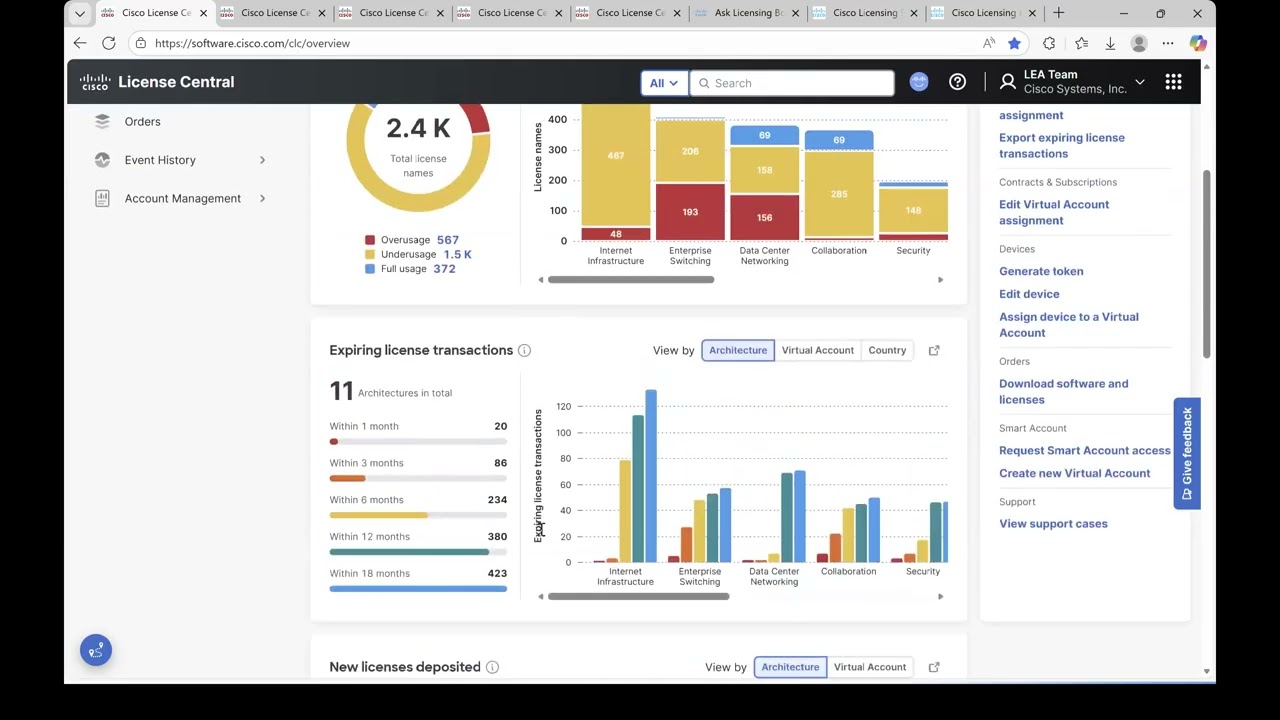Open Account Management in sidebar

[x=183, y=198]
